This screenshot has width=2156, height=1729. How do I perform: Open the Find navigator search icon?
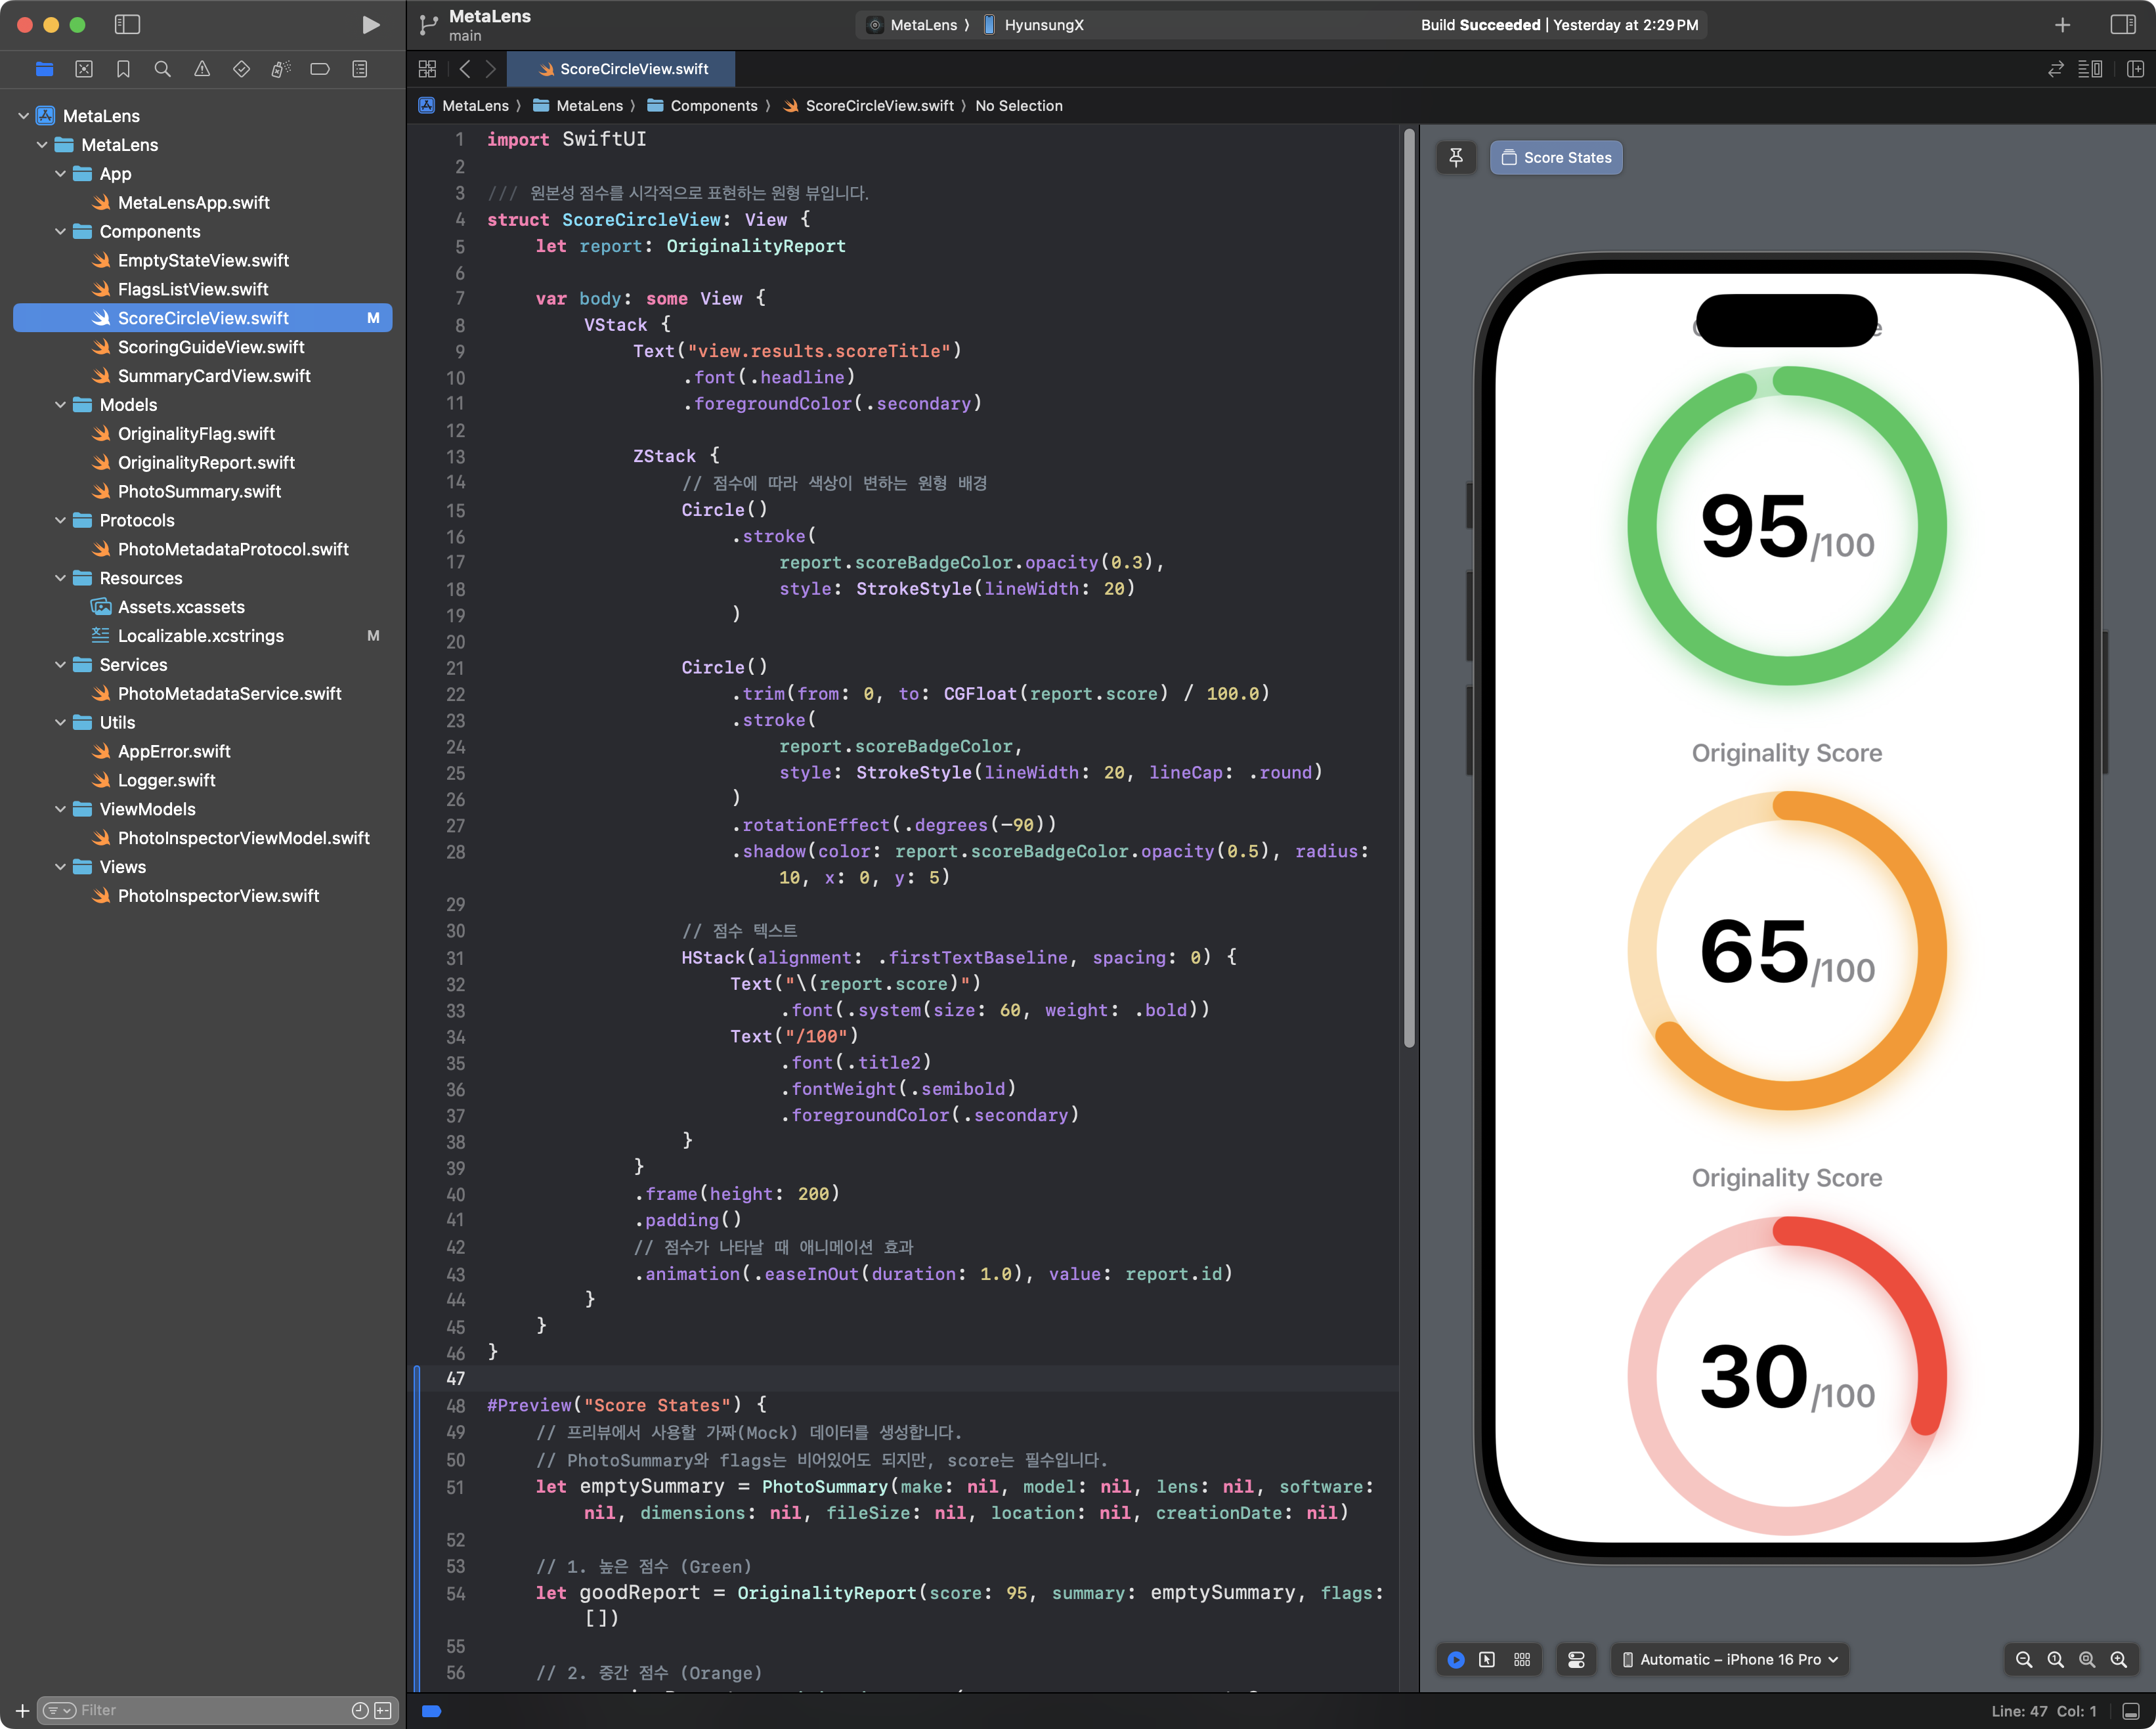point(162,69)
